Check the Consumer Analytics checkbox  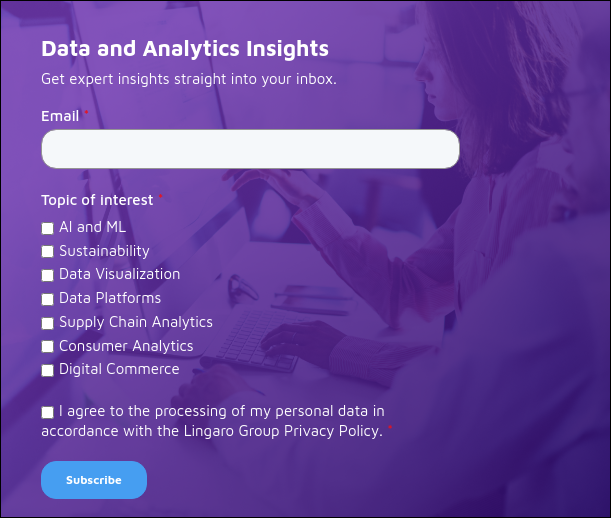coord(48,347)
